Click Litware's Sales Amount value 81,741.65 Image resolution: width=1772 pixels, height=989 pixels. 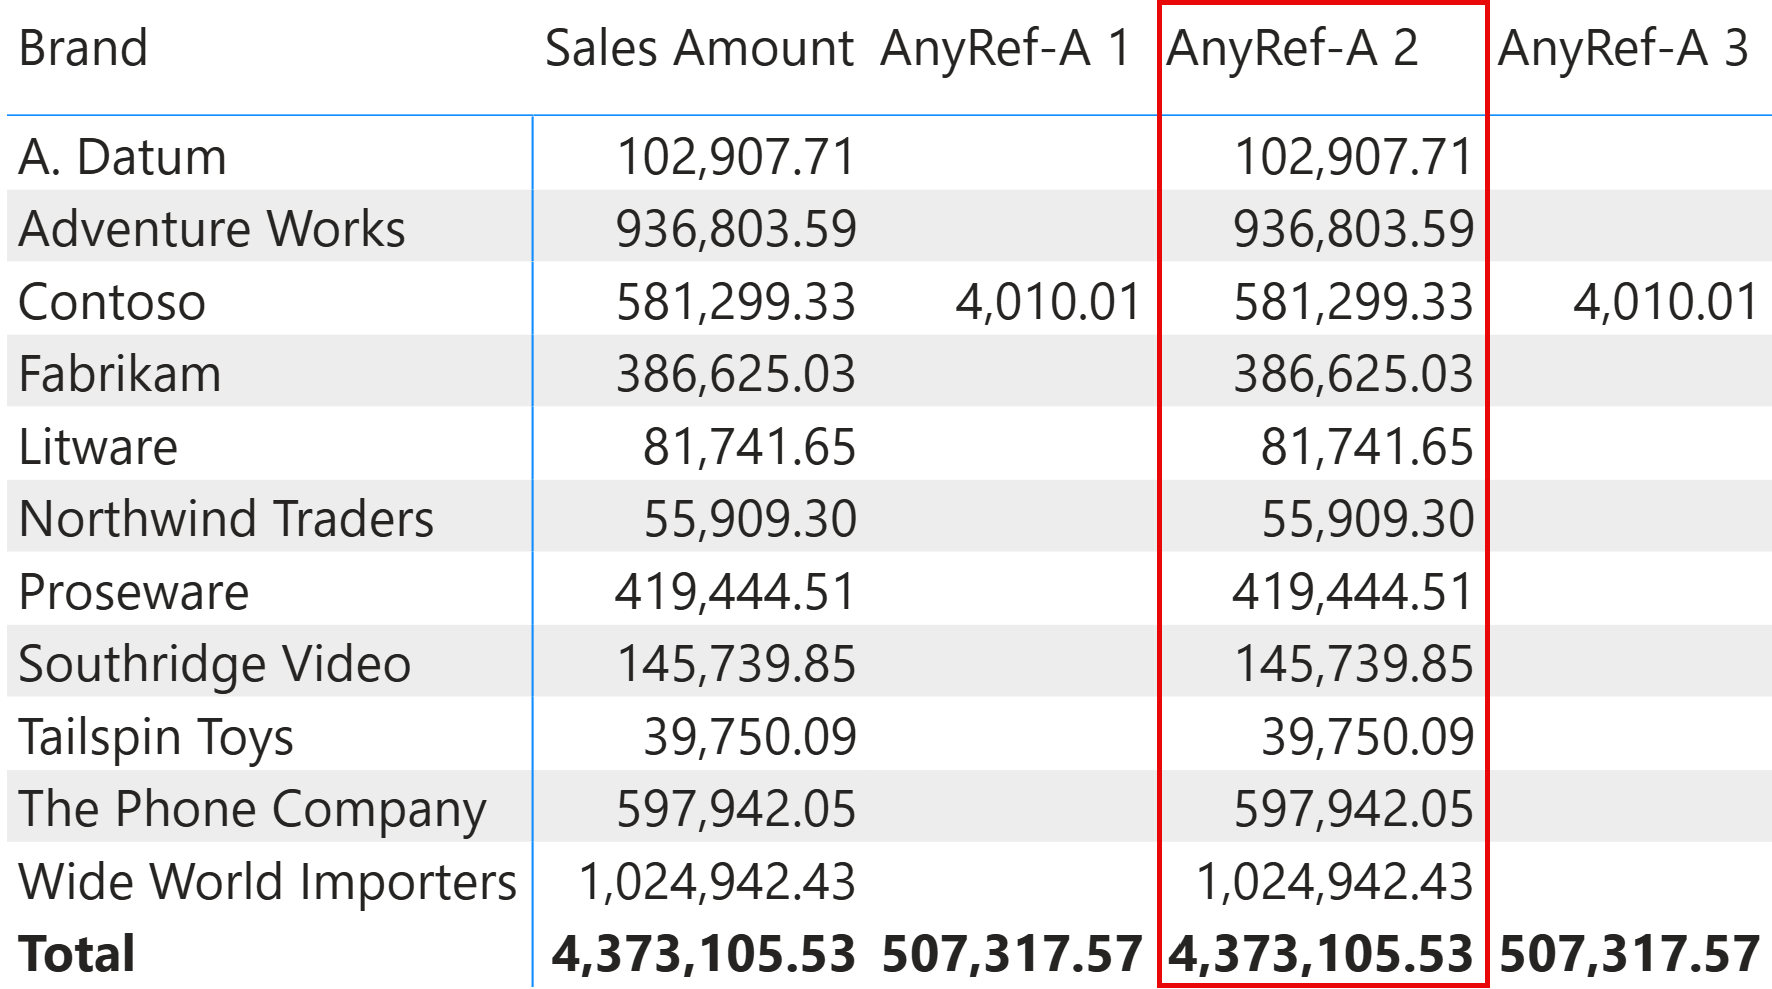(x=749, y=447)
